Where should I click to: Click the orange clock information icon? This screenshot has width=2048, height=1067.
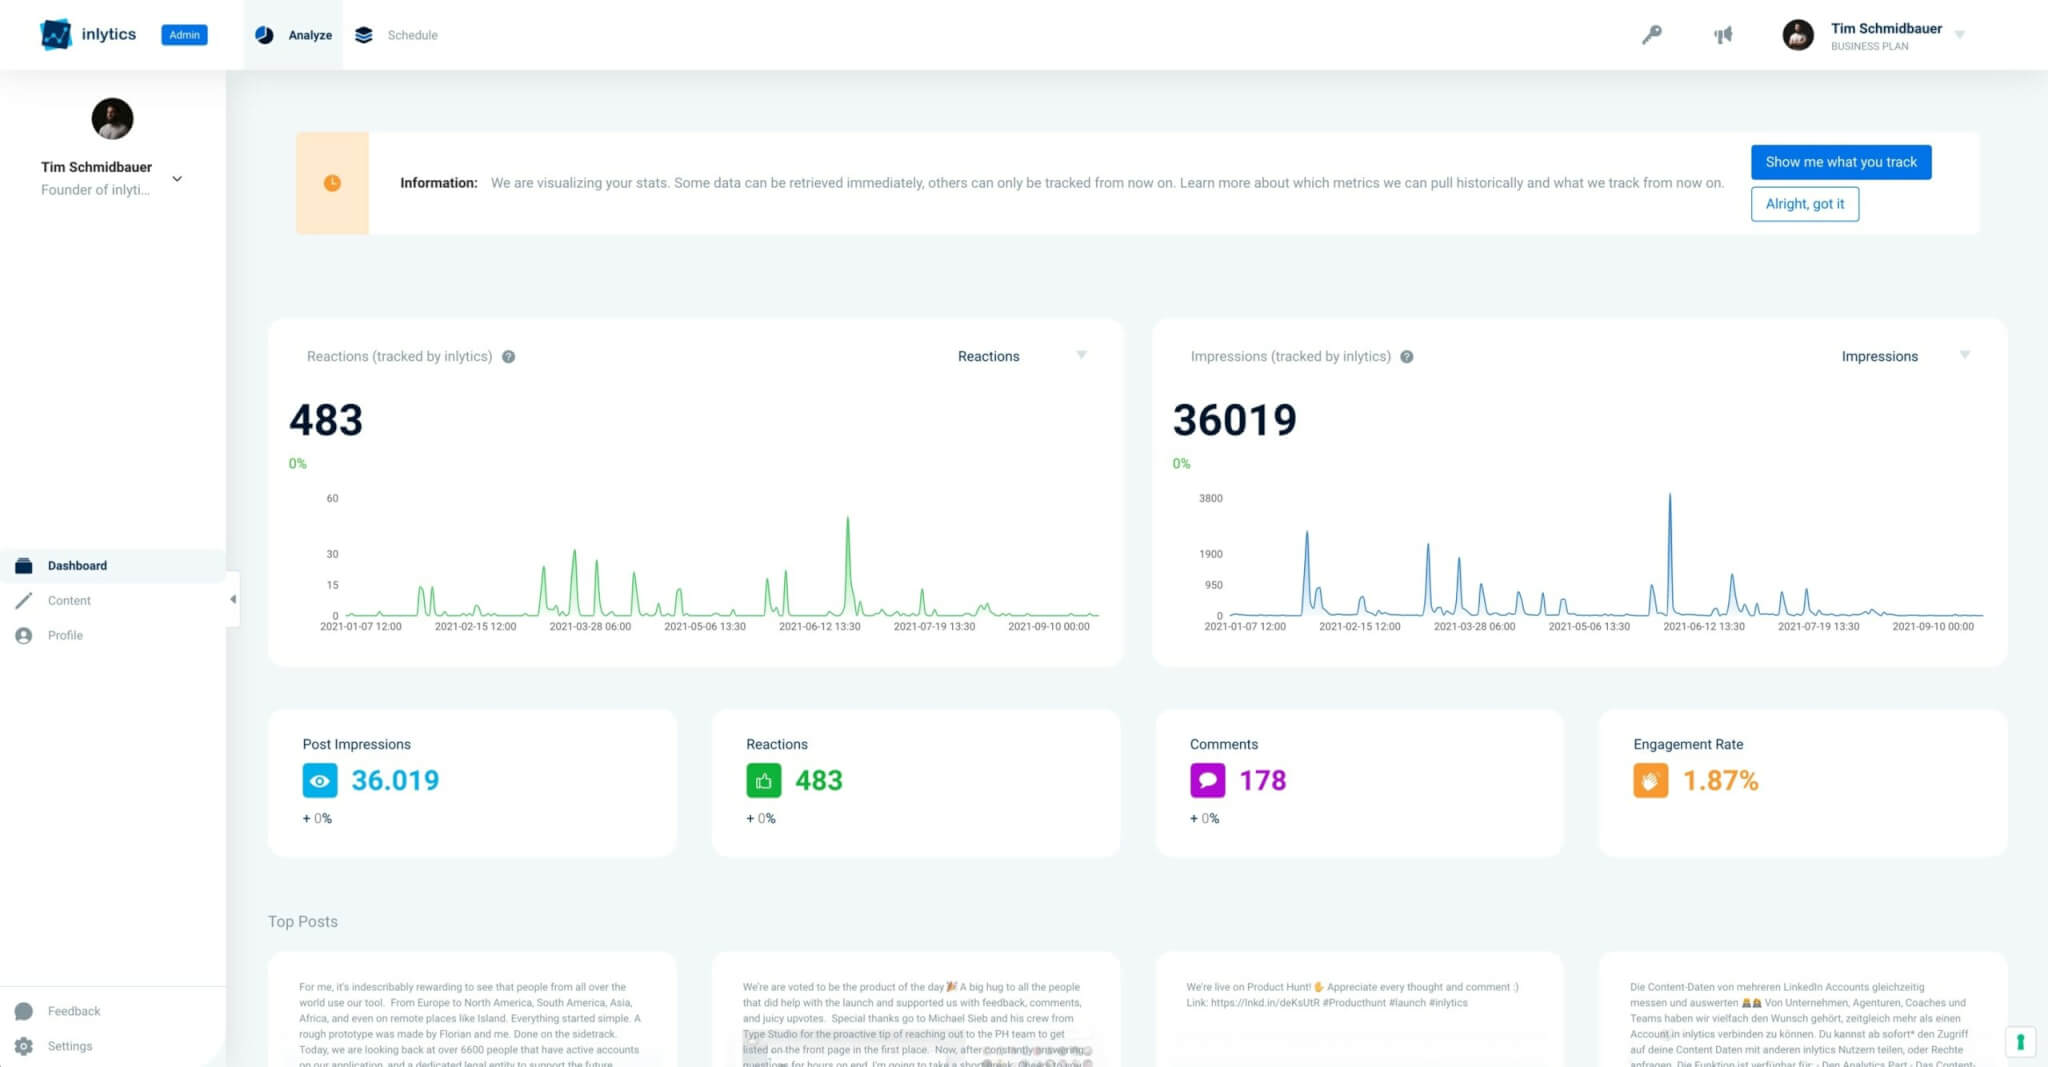pyautogui.click(x=332, y=183)
